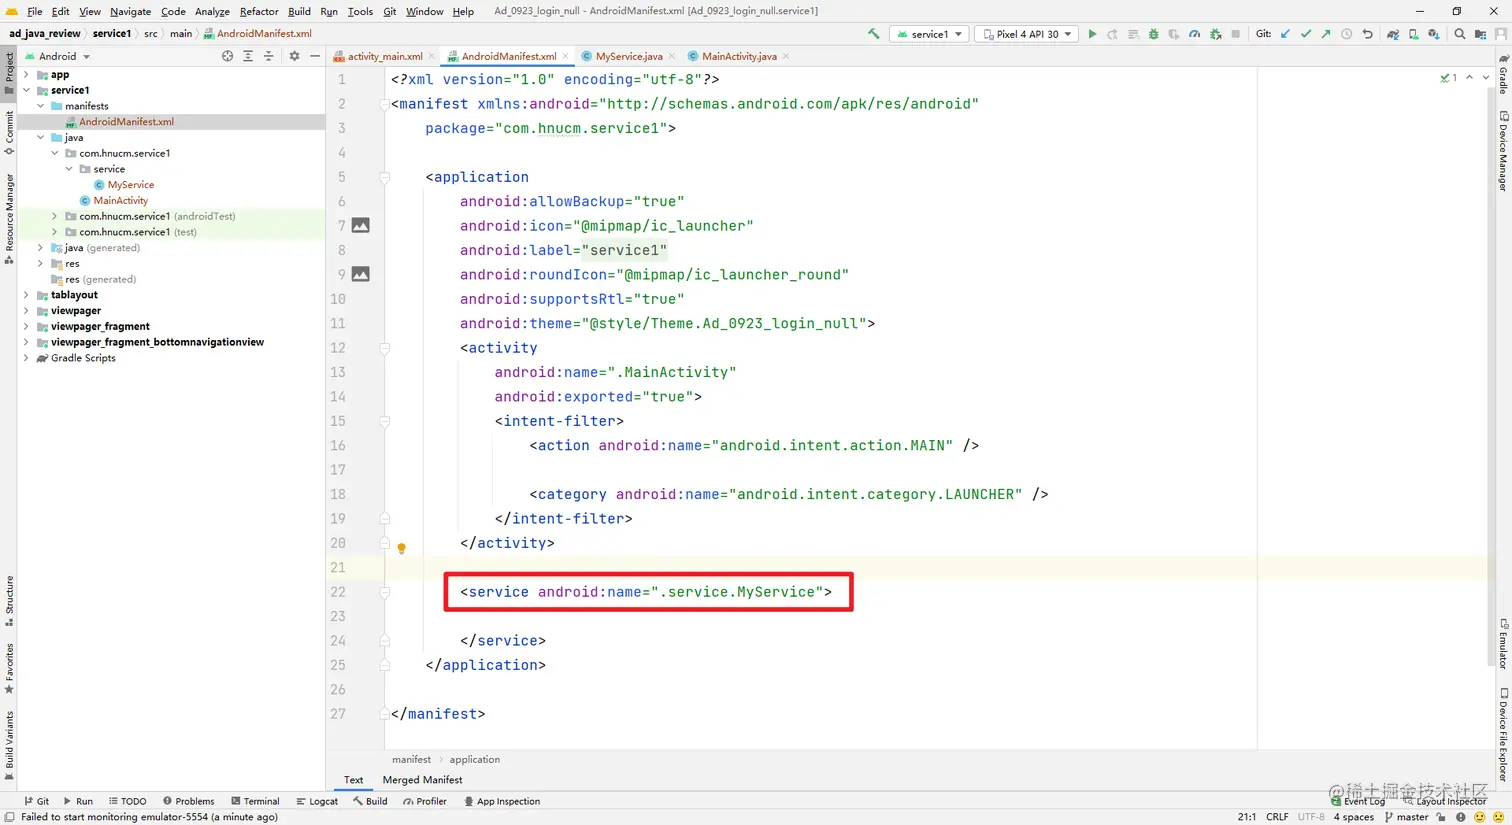Click gutter image icon on line 9
Screen dimensions: 1512x825
click(361, 274)
